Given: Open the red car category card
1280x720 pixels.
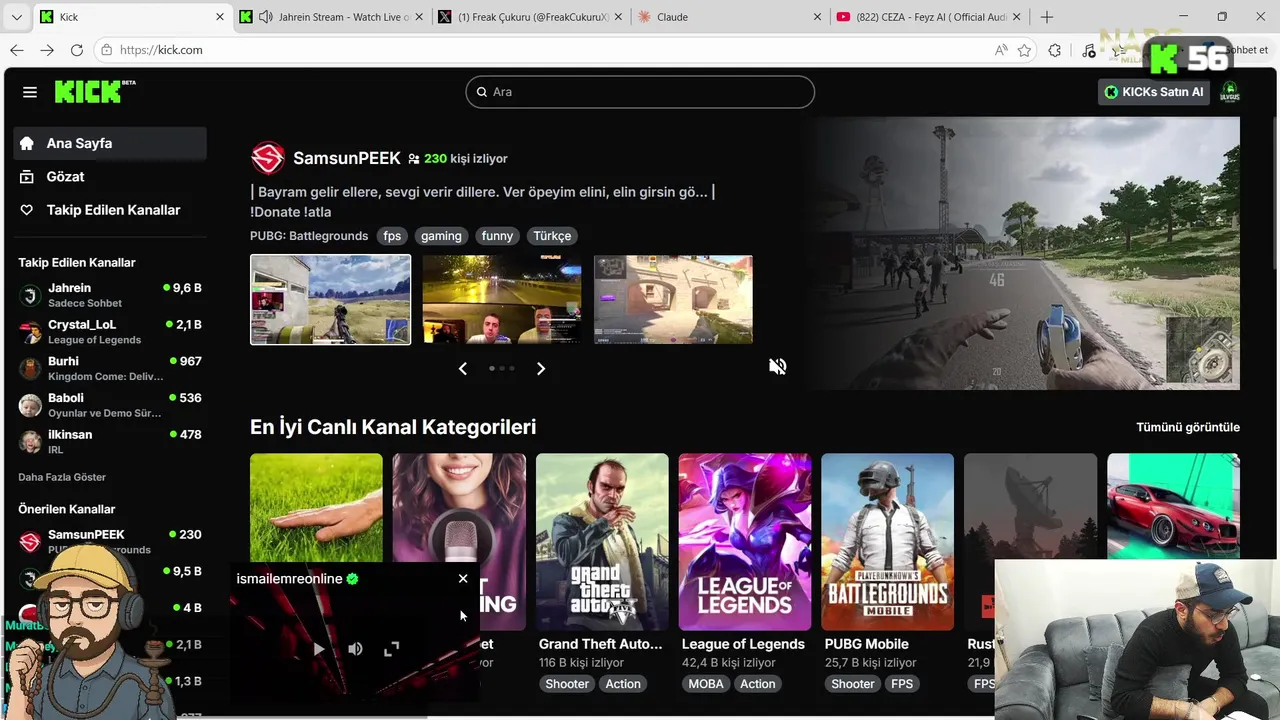Looking at the screenshot, I should [1174, 507].
